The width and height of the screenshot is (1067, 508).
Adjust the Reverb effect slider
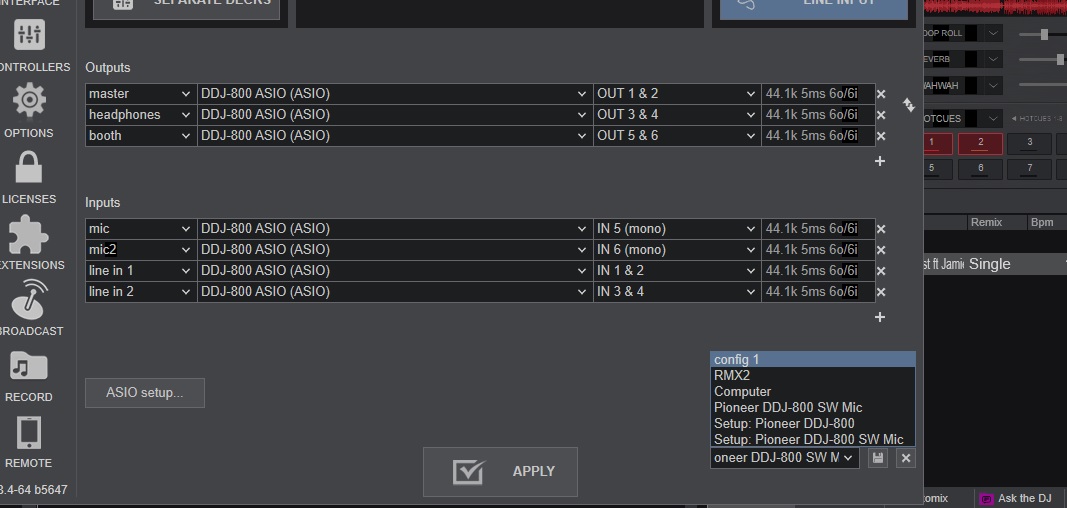(1060, 60)
